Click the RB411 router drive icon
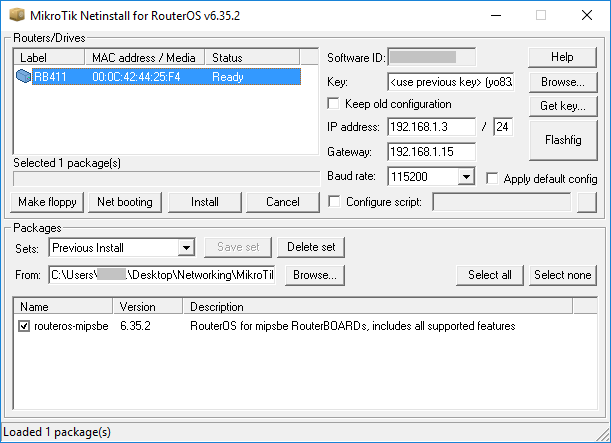Viewport: 611px width, 443px height. (x=23, y=76)
